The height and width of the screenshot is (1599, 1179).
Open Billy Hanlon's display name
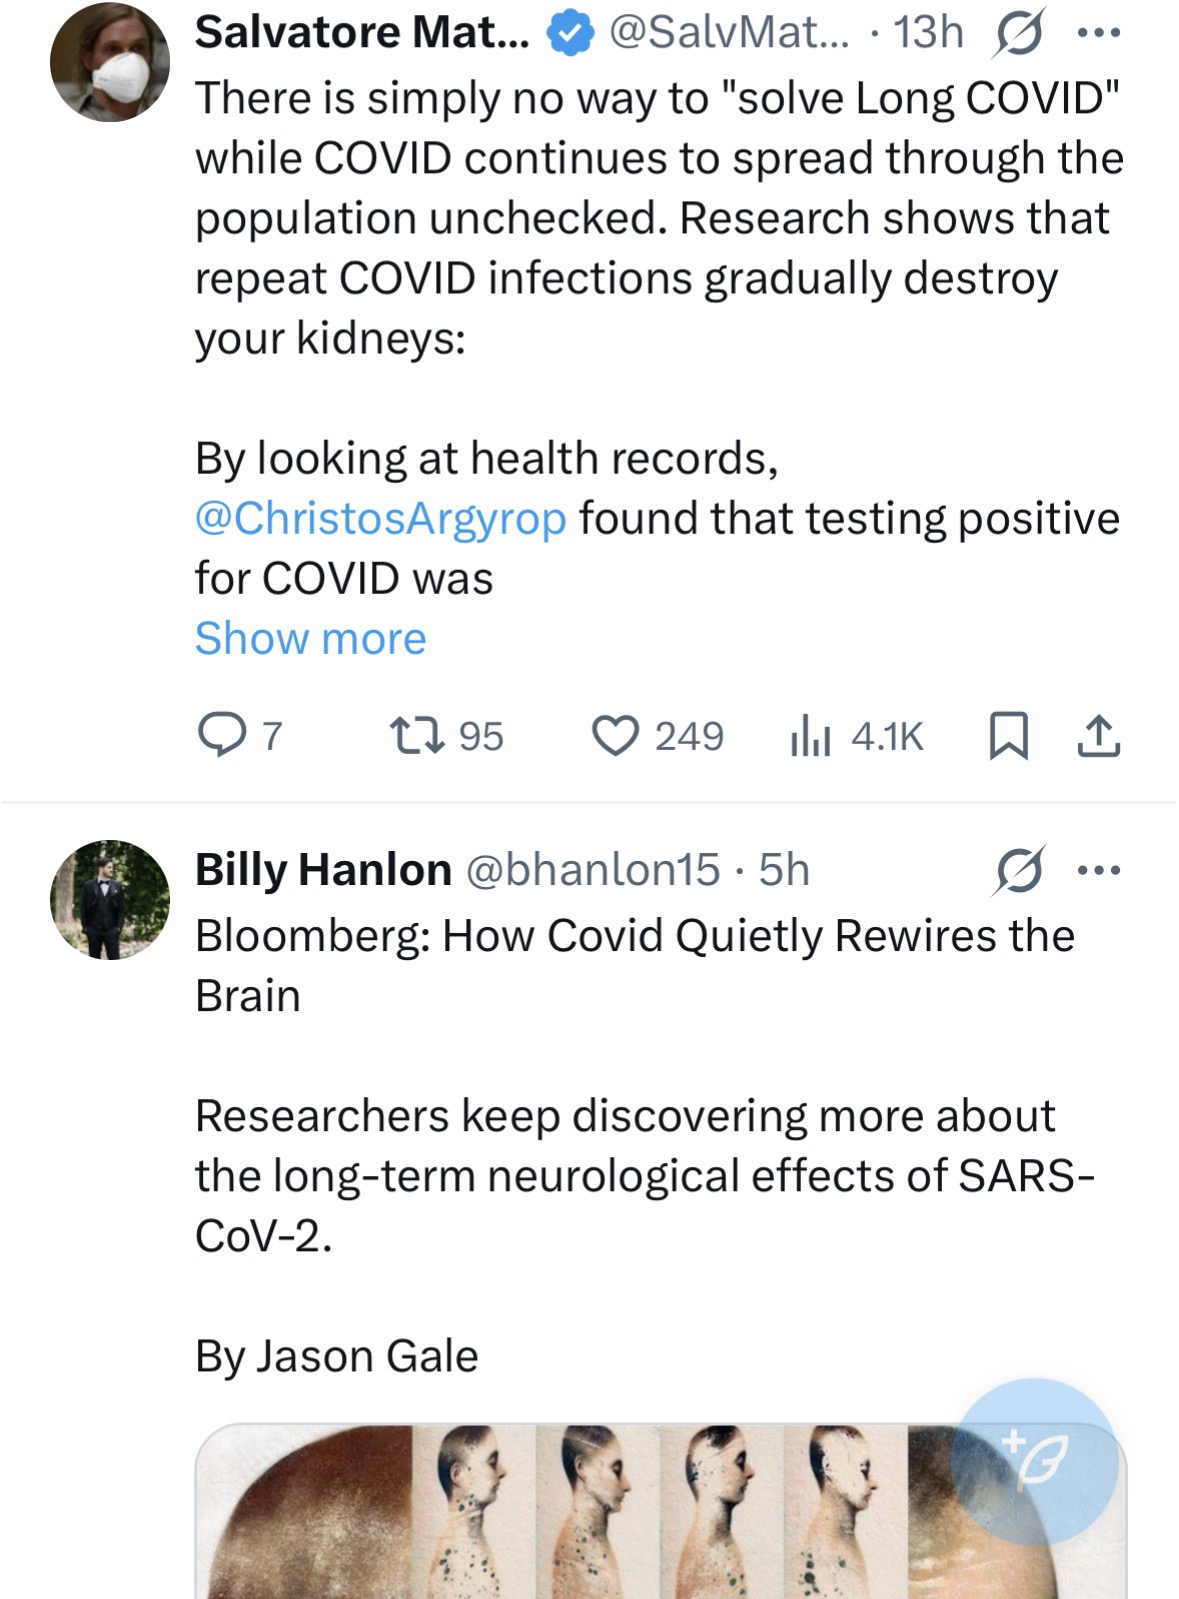click(x=322, y=870)
